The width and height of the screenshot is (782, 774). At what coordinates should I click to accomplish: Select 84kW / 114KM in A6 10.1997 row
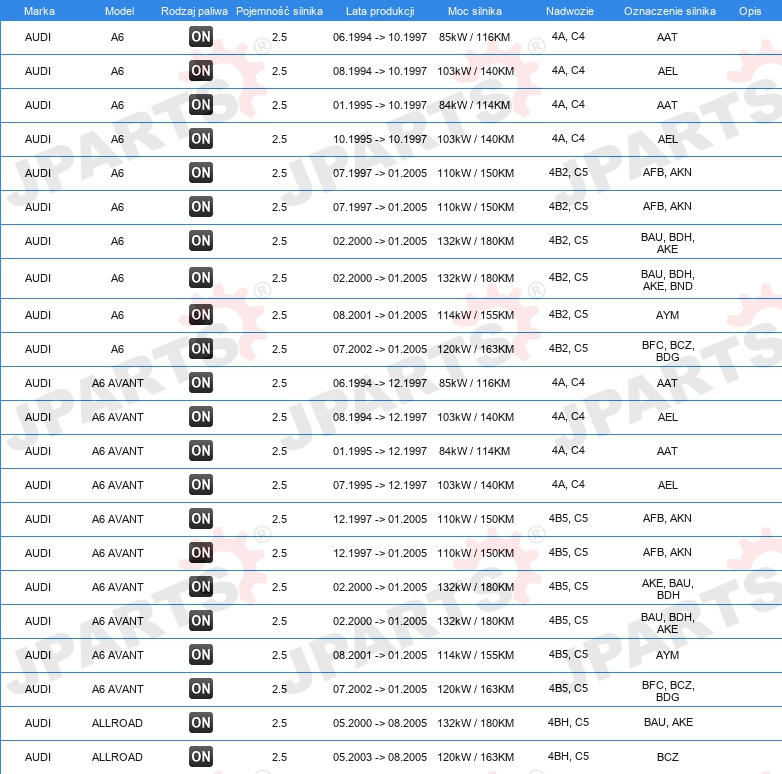tap(474, 105)
